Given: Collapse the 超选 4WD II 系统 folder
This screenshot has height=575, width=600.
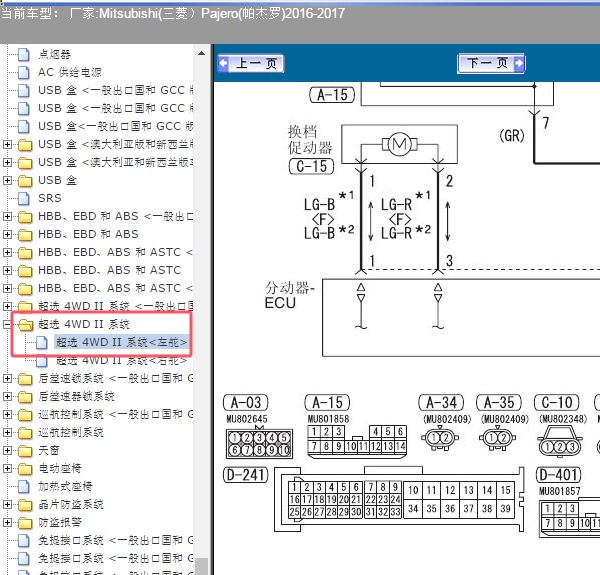Looking at the screenshot, I should click(x=7, y=324).
